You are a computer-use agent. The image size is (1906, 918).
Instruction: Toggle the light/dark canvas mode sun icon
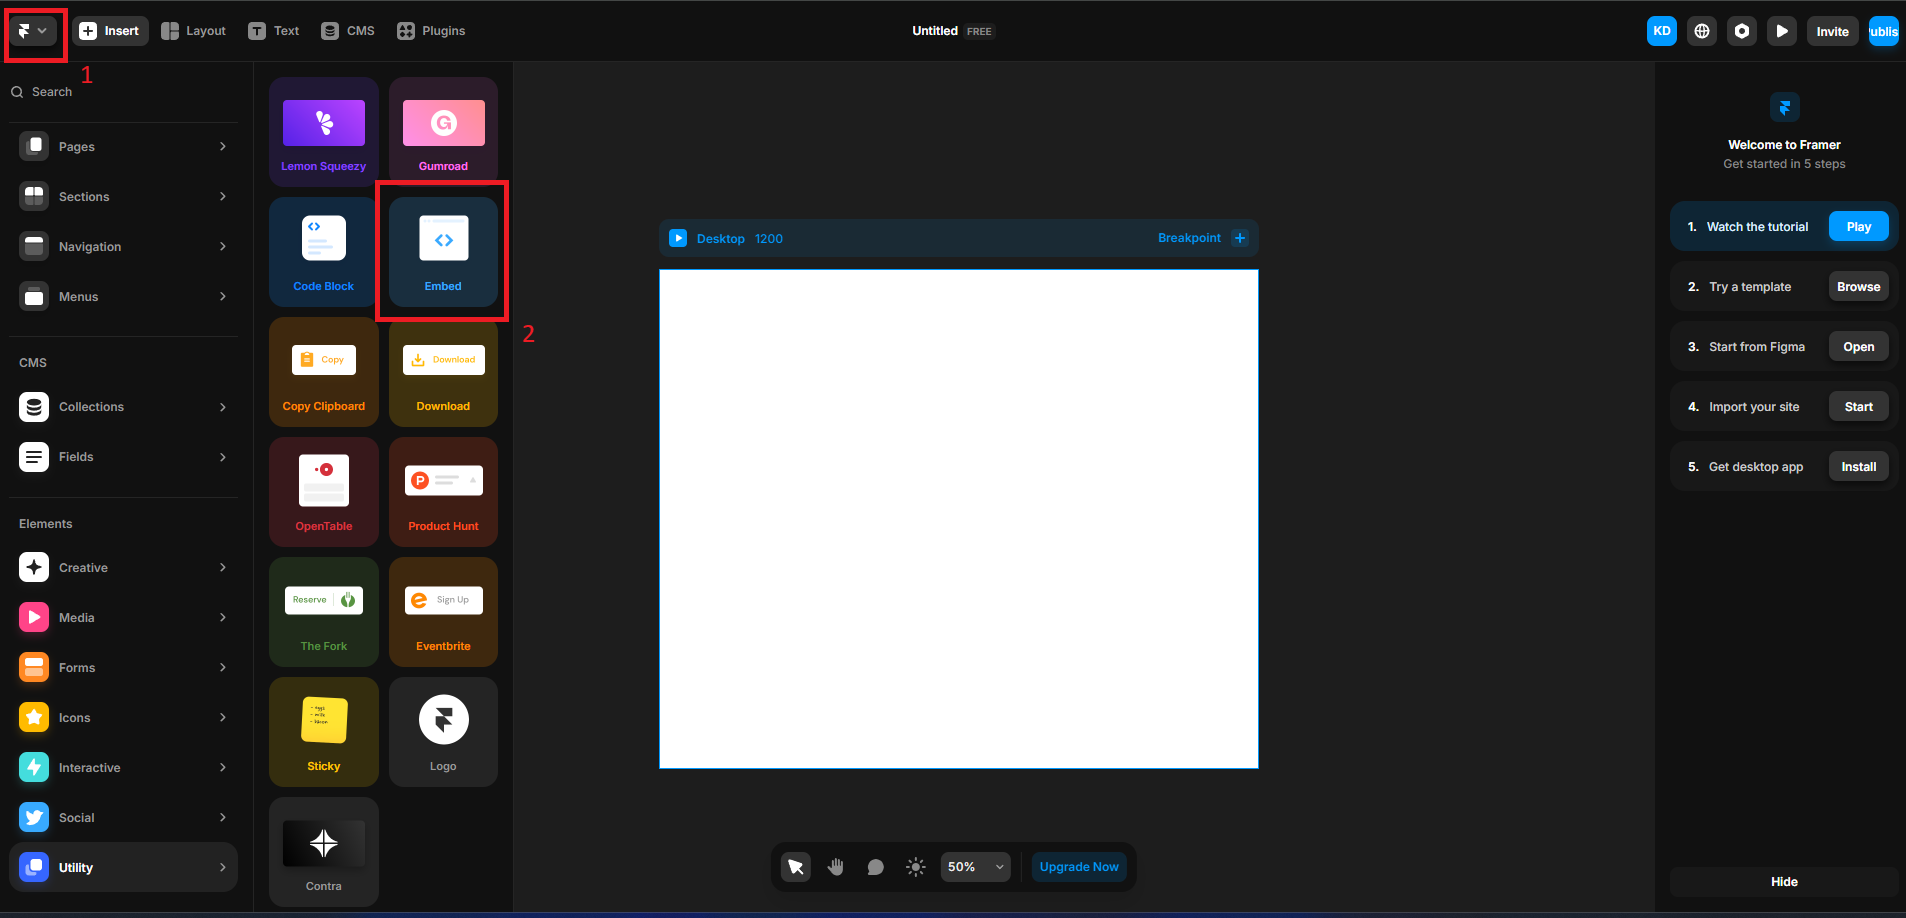point(915,867)
